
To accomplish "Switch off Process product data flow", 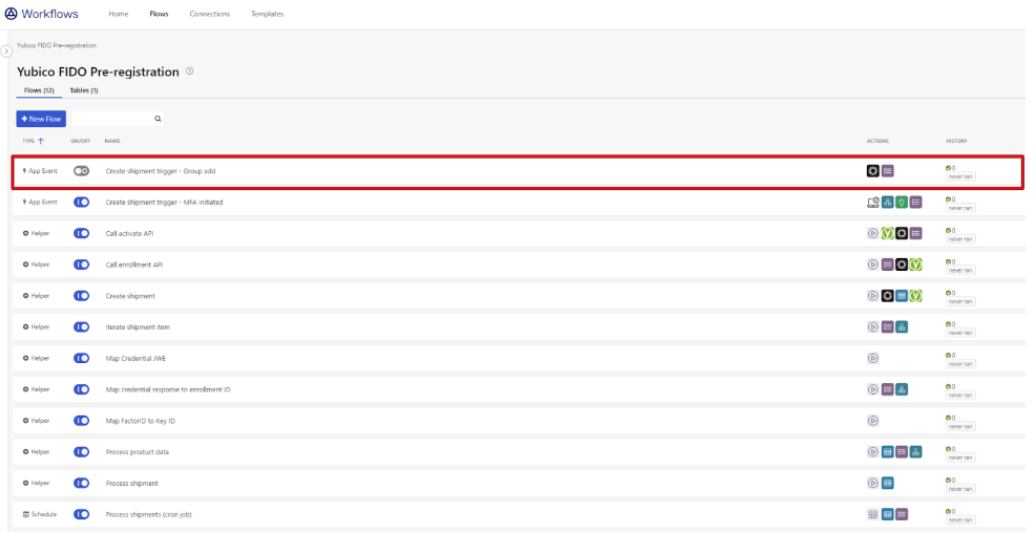I will click(81, 452).
